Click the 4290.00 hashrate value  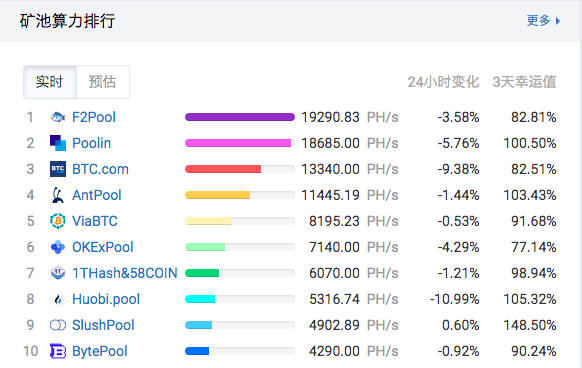tap(334, 351)
